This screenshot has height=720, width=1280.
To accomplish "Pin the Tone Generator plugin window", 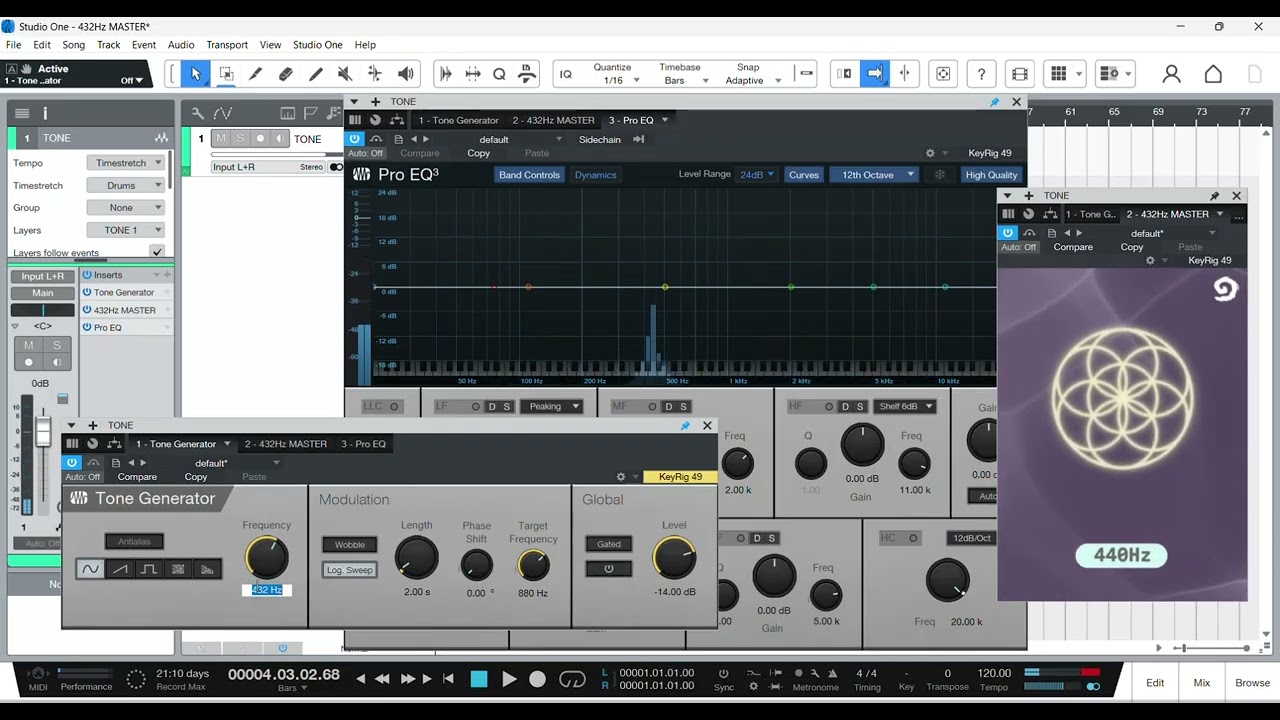I will [685, 425].
